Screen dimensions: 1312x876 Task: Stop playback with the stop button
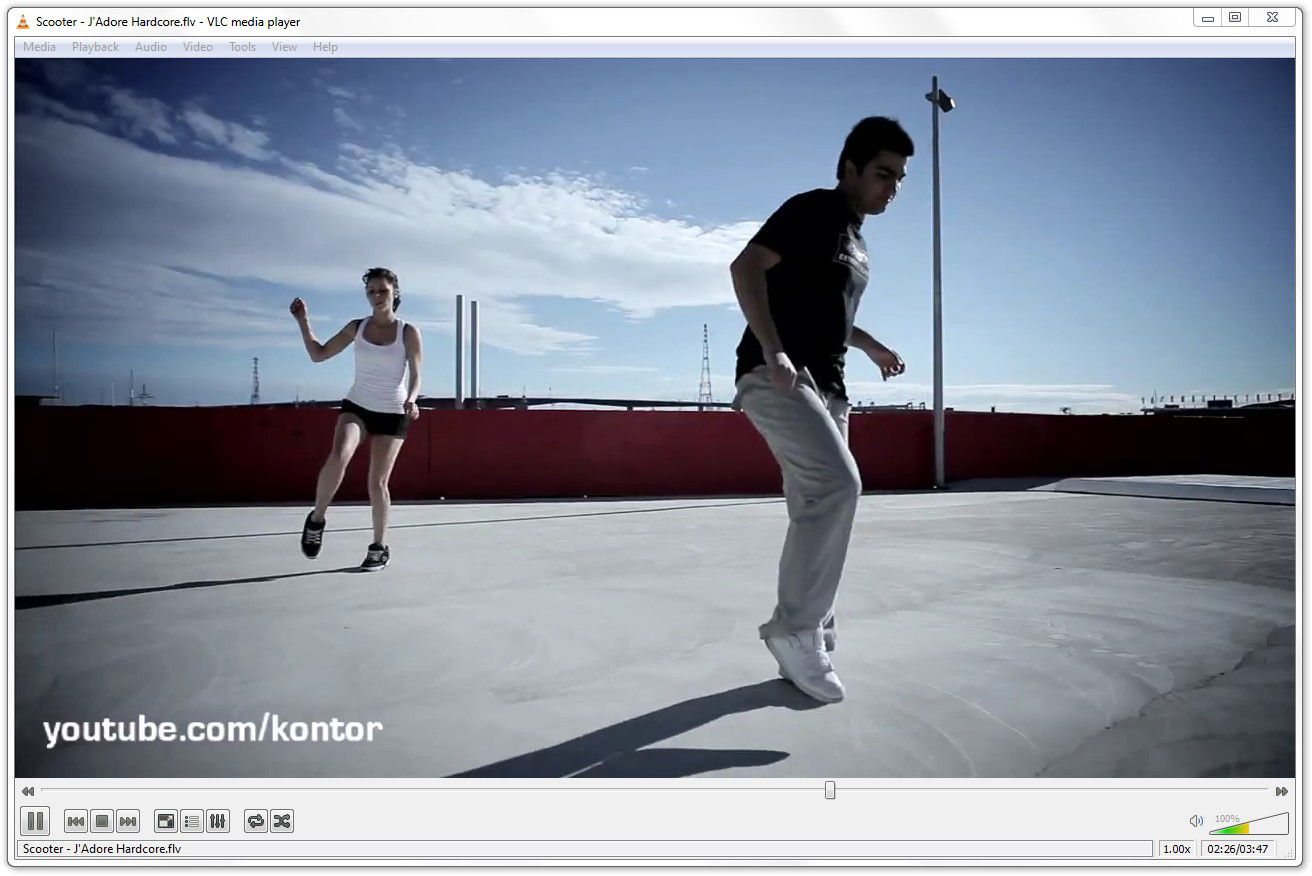tap(101, 822)
